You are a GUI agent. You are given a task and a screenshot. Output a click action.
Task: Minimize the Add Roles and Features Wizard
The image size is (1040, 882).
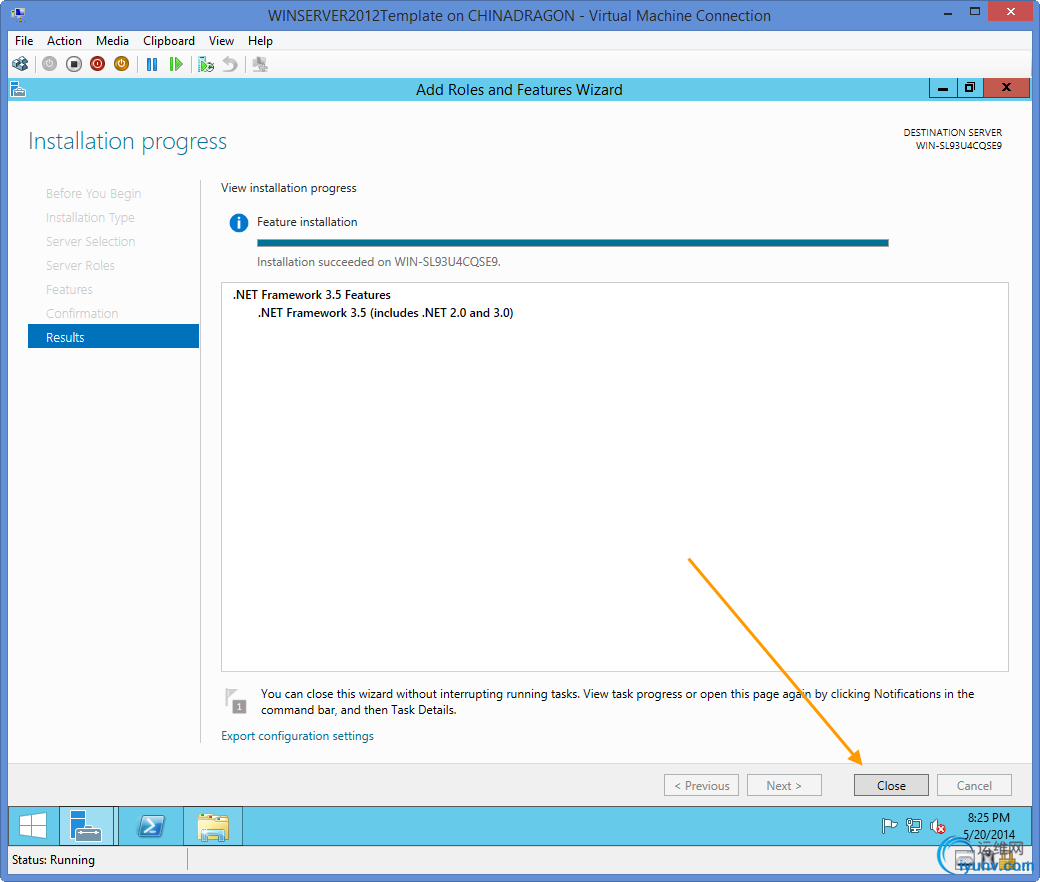(x=943, y=88)
